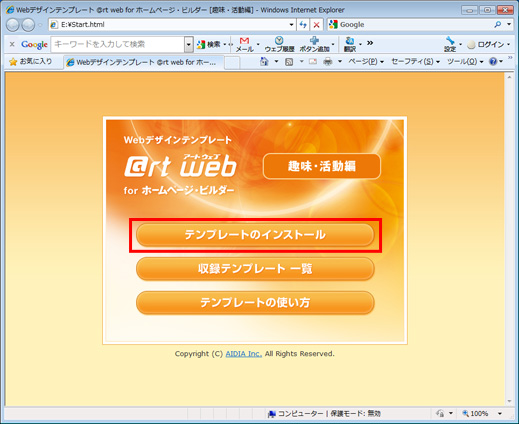Click vertical scrollbar up arrow
Viewport: 519px width, 424px height.
509,77
